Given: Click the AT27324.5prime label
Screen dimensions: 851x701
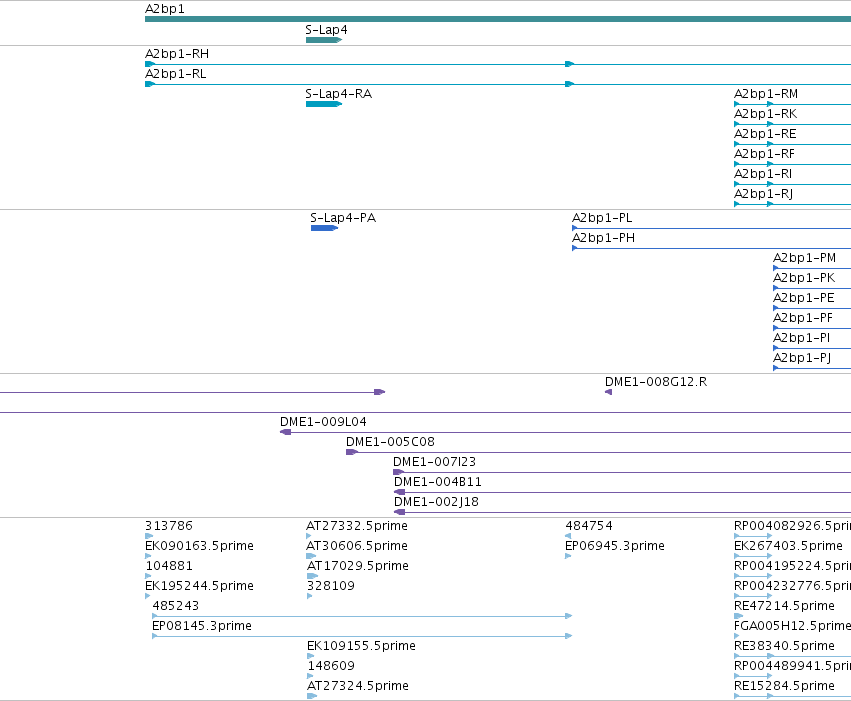Looking at the screenshot, I should (x=358, y=686).
